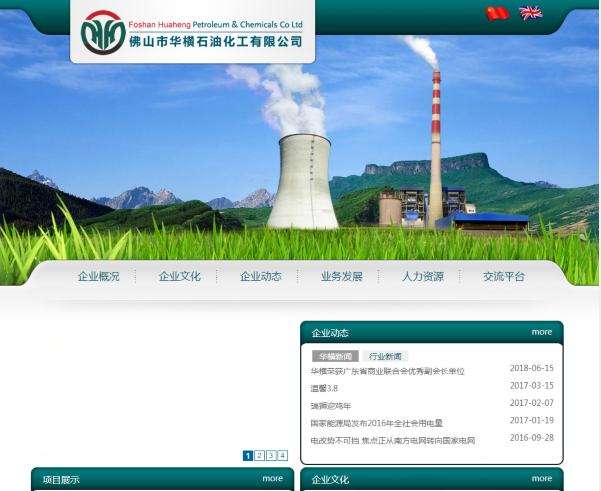Open the news item 温馨3.8
Viewport: 601px width, 491px height.
[325, 388]
